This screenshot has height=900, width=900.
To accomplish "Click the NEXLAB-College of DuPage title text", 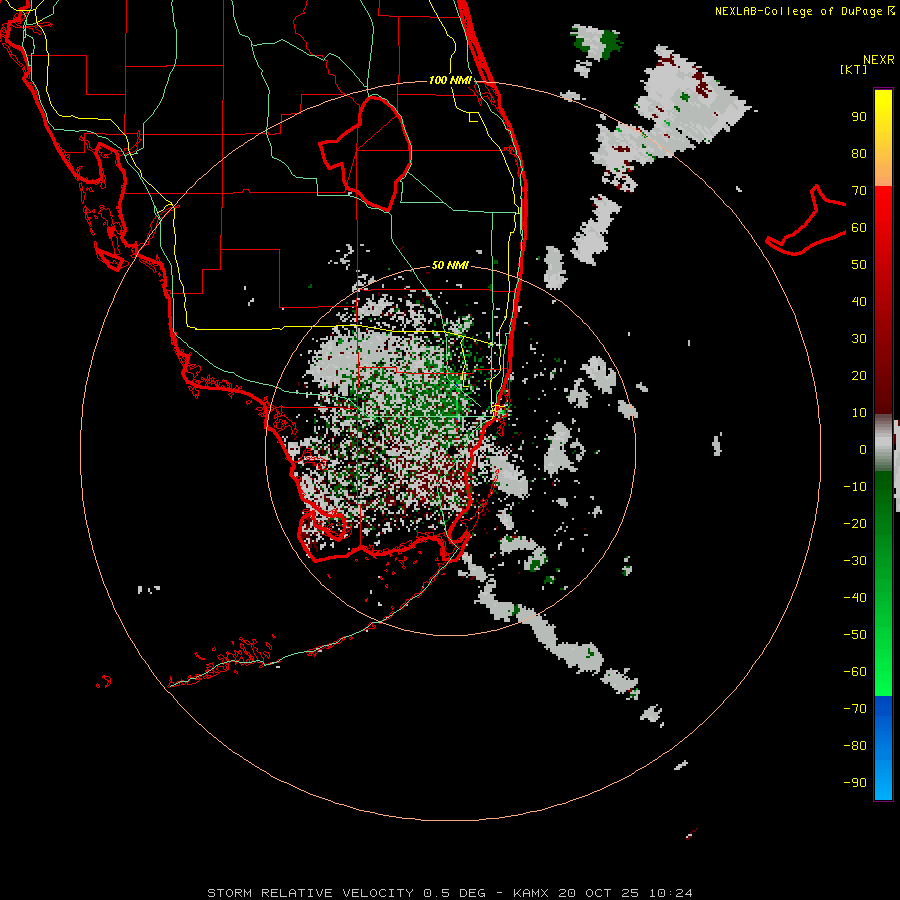I will pyautogui.click(x=798, y=11).
